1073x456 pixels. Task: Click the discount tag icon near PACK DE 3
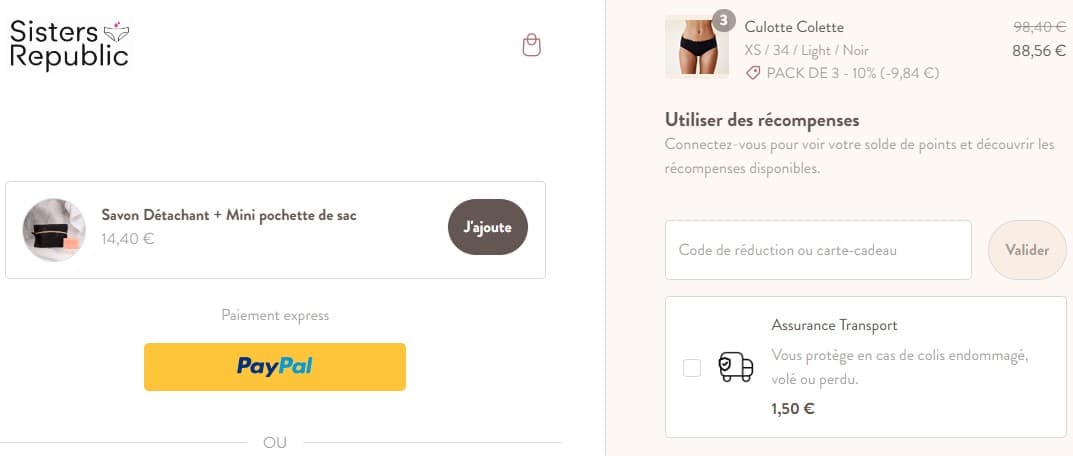[753, 73]
